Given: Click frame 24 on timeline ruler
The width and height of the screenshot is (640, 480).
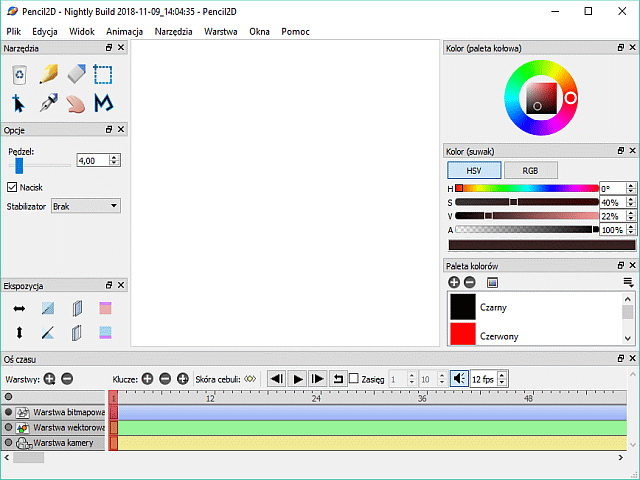Looking at the screenshot, I should [x=316, y=398].
